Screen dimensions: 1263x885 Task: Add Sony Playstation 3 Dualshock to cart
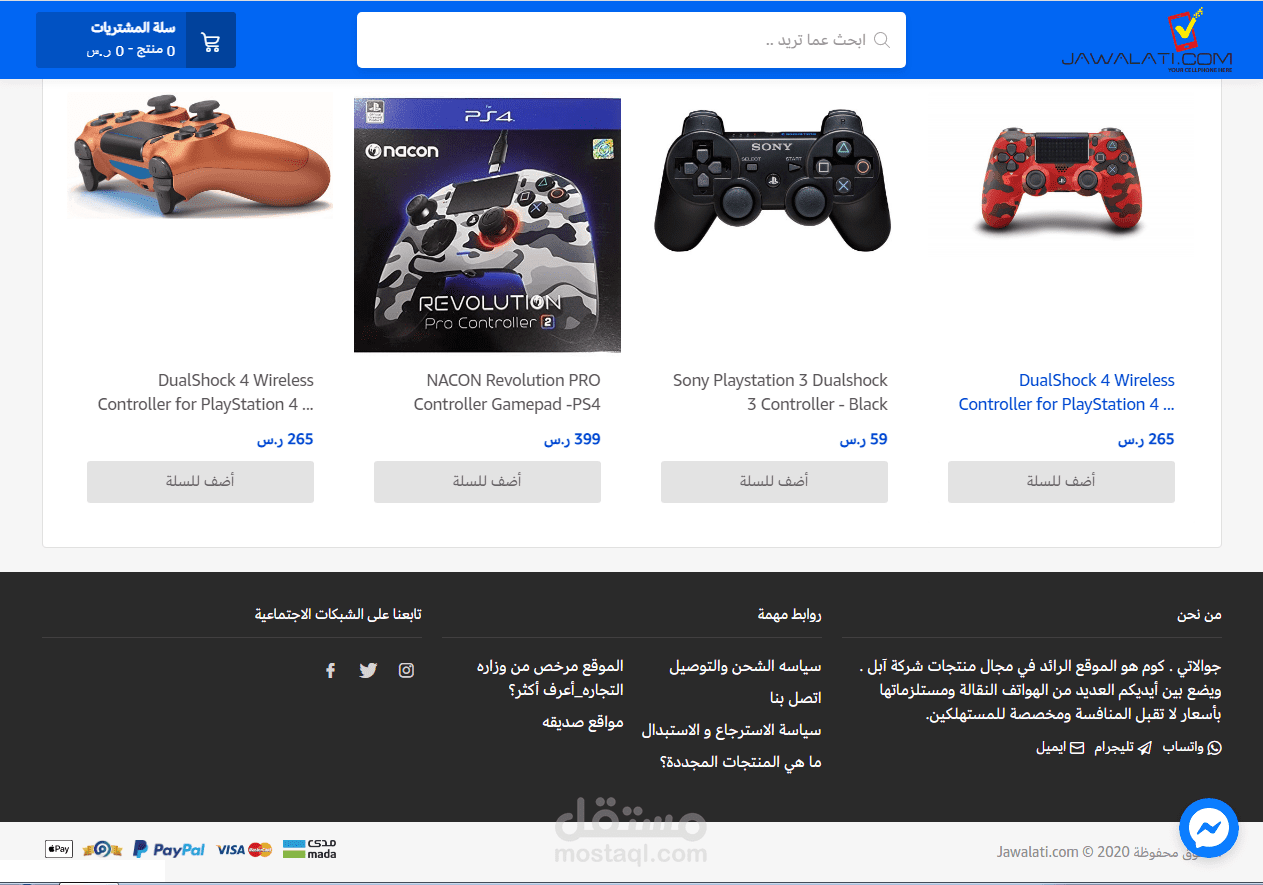click(774, 481)
